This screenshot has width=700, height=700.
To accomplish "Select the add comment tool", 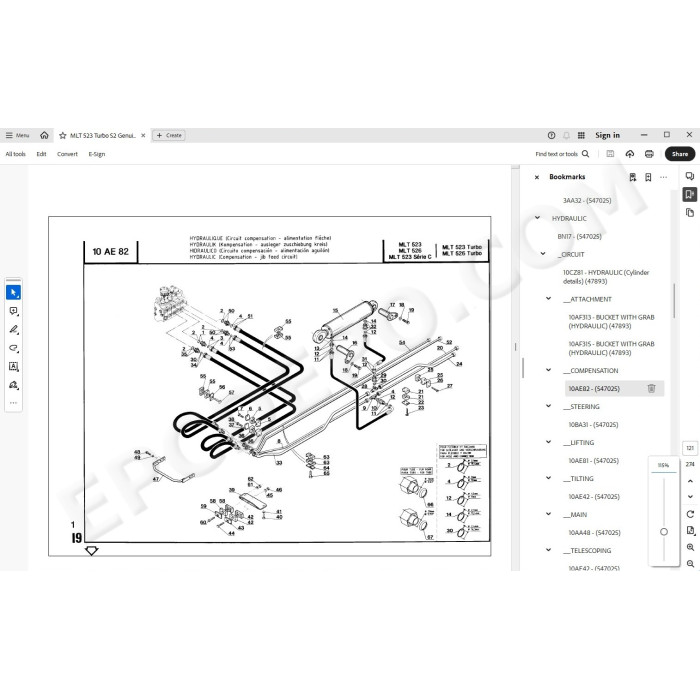I will tap(13, 311).
